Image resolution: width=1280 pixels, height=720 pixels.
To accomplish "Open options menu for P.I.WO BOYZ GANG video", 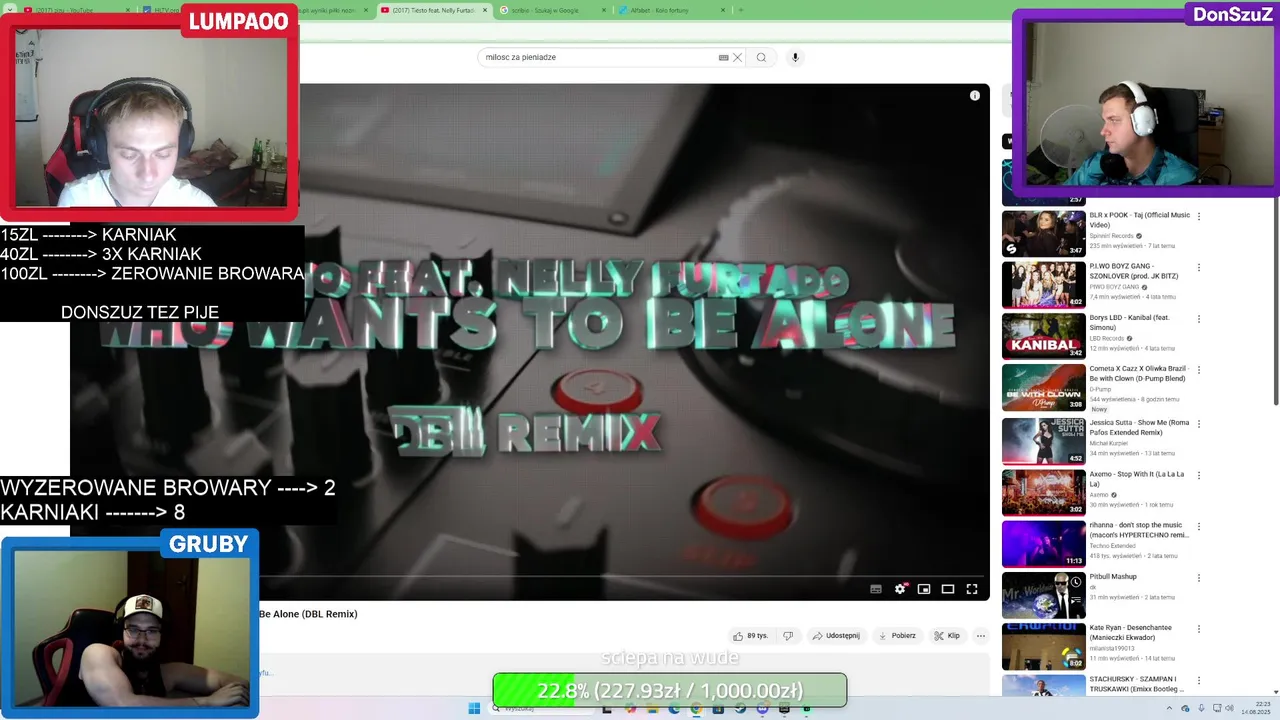I will tap(1199, 268).
